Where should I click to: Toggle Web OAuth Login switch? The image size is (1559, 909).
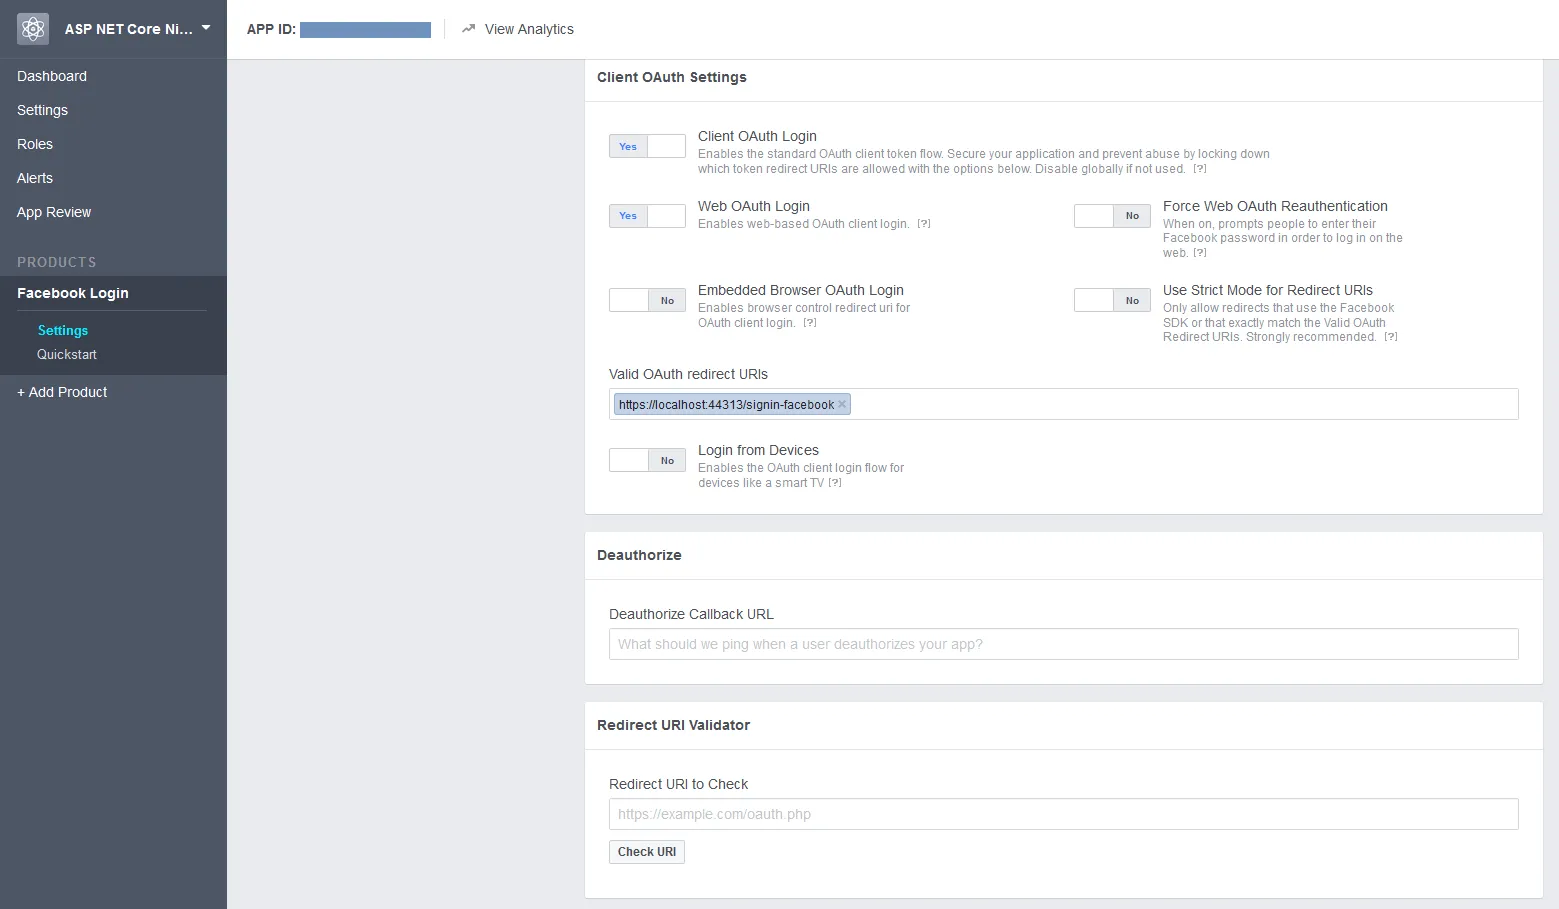[647, 216]
